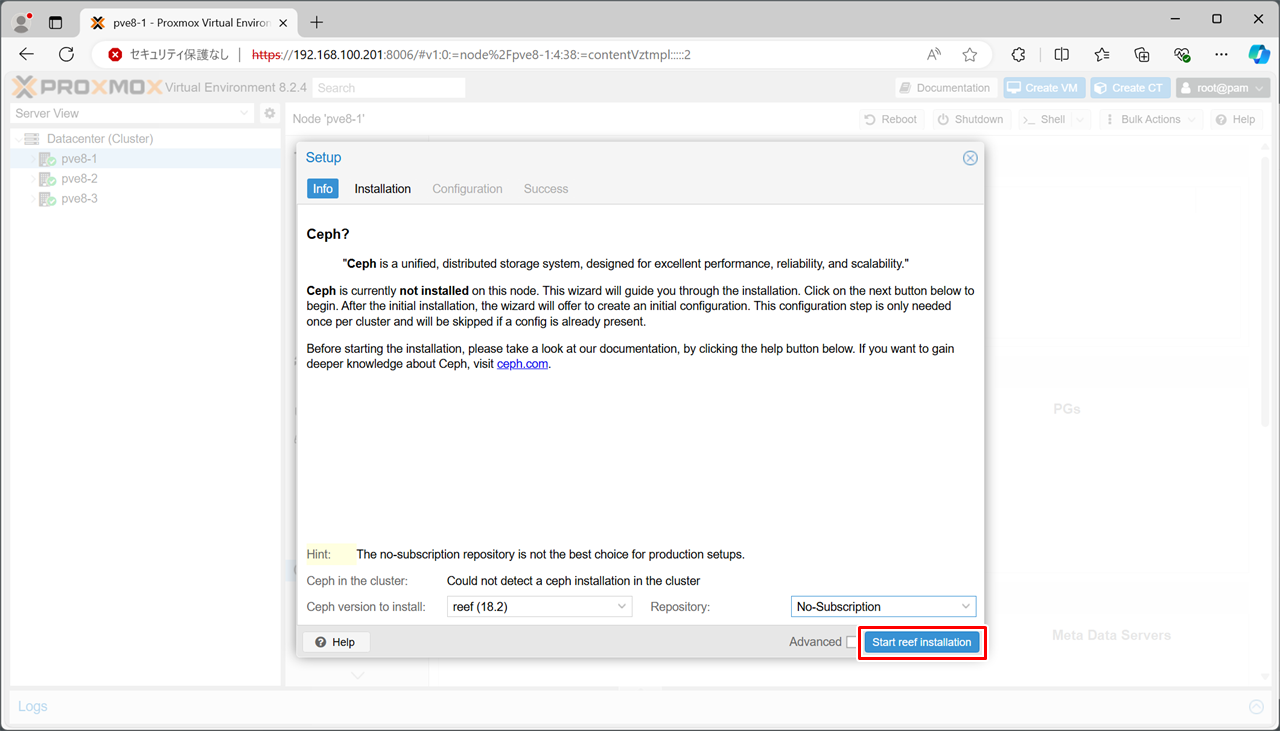
Task: Enable the Advanced checkbox
Action: (x=851, y=642)
